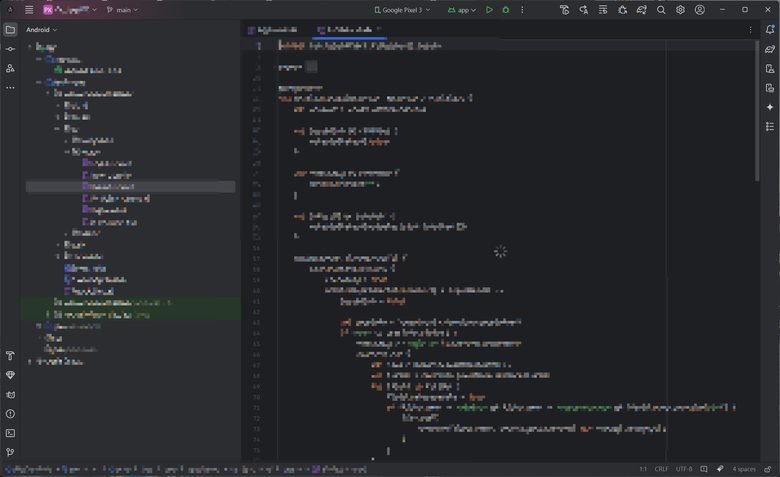Collapse the first blue module folder

pos(39,59)
